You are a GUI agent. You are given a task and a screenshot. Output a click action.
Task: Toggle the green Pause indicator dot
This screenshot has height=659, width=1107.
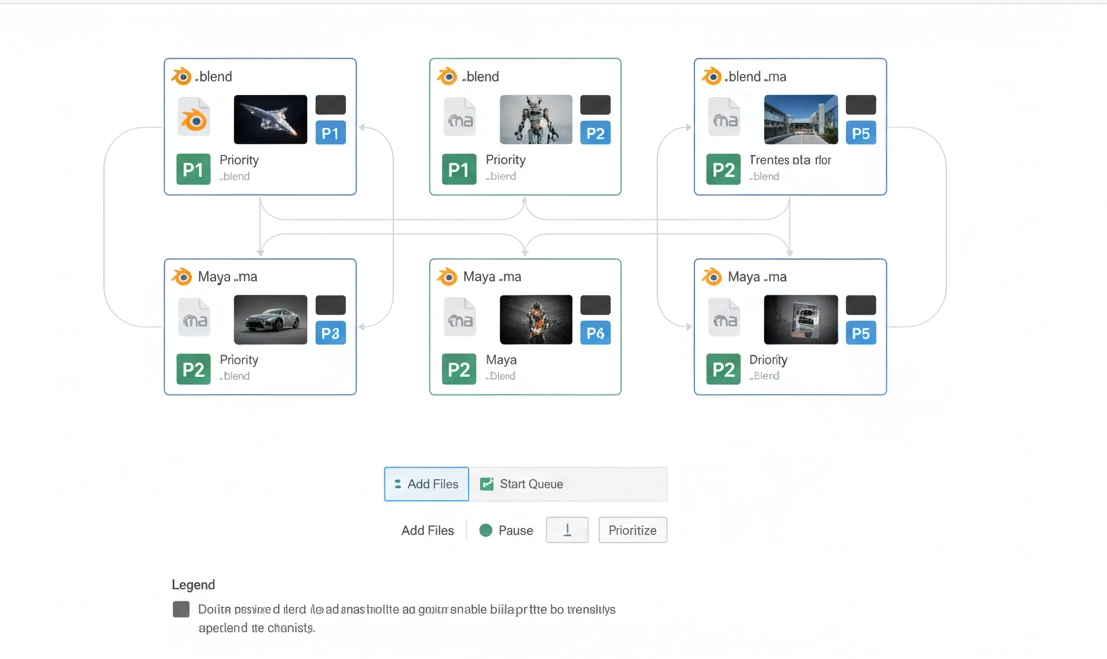point(486,530)
